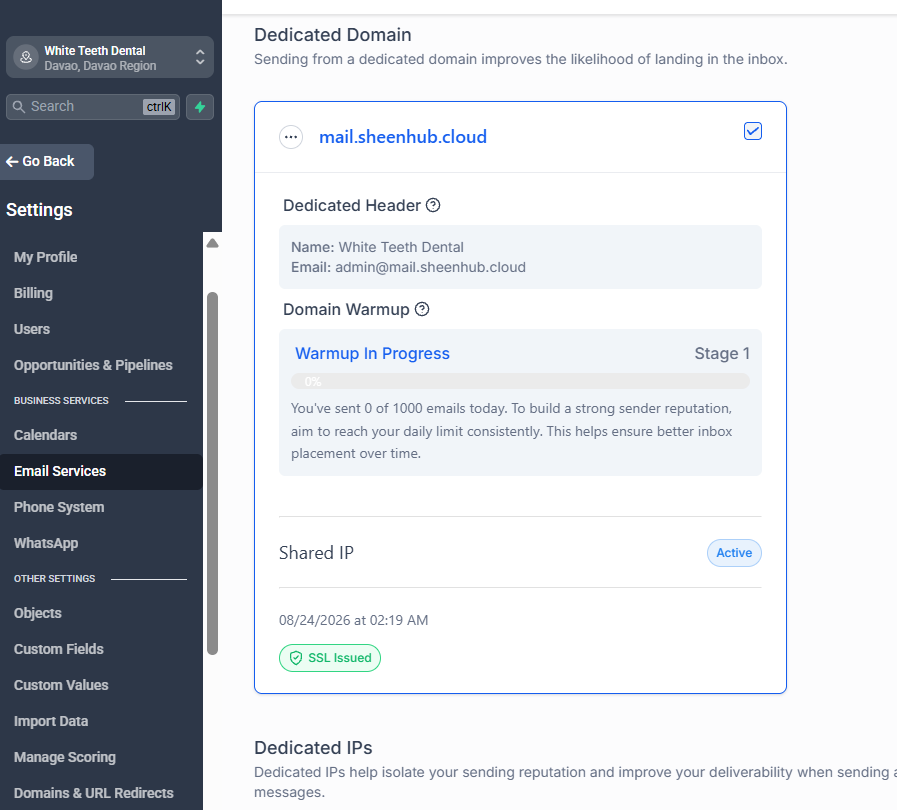Click the ctrlK shortcut badge
The width and height of the screenshot is (897, 810).
click(x=158, y=107)
